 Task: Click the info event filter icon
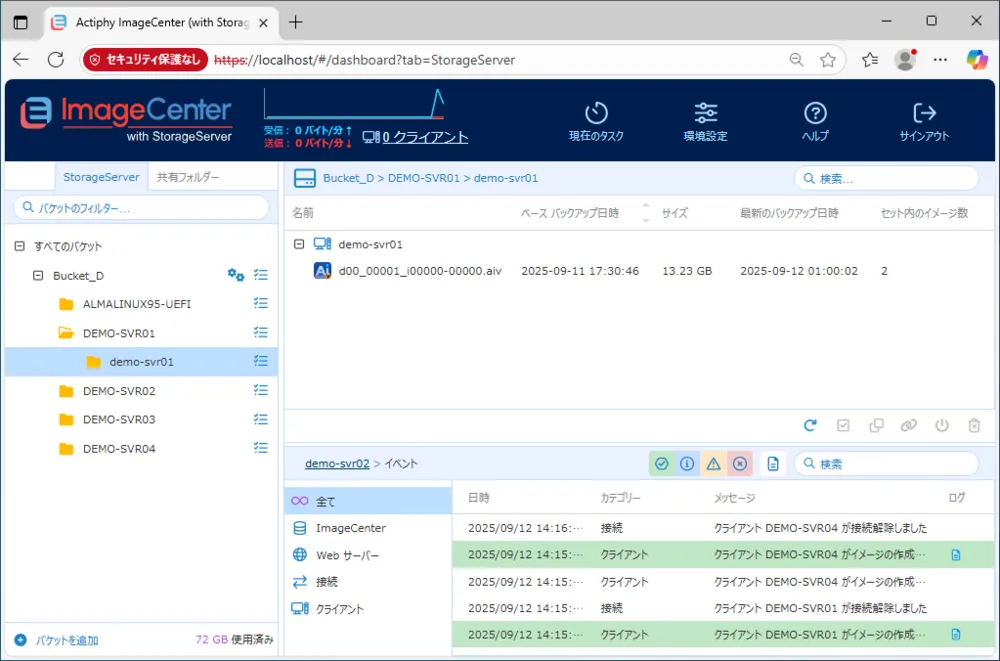coord(688,463)
